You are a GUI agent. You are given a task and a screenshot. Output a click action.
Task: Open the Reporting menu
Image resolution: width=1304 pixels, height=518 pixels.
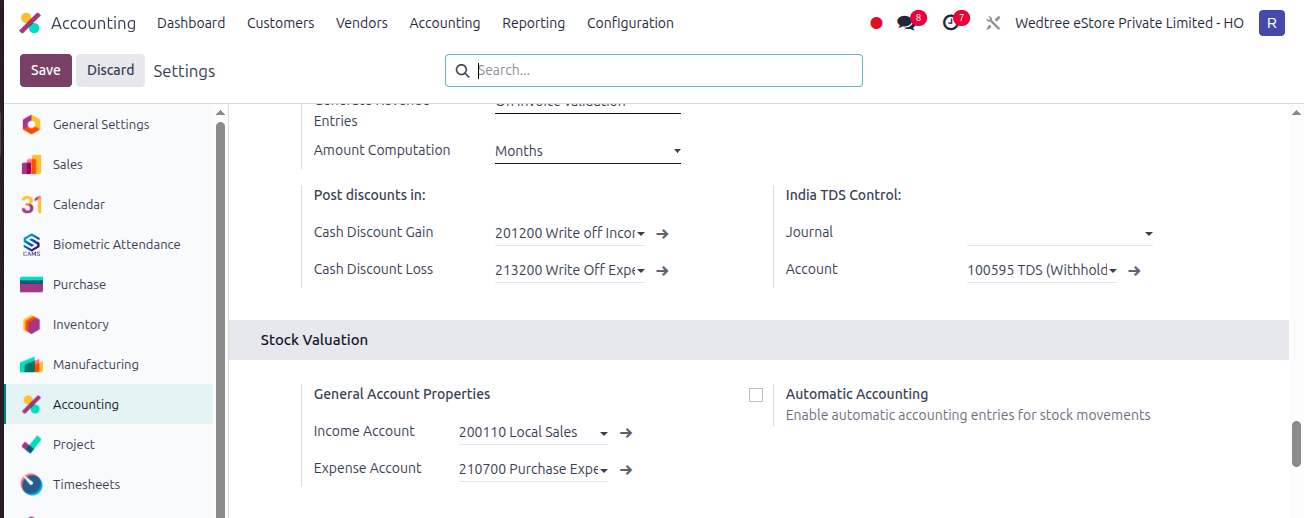(x=533, y=23)
